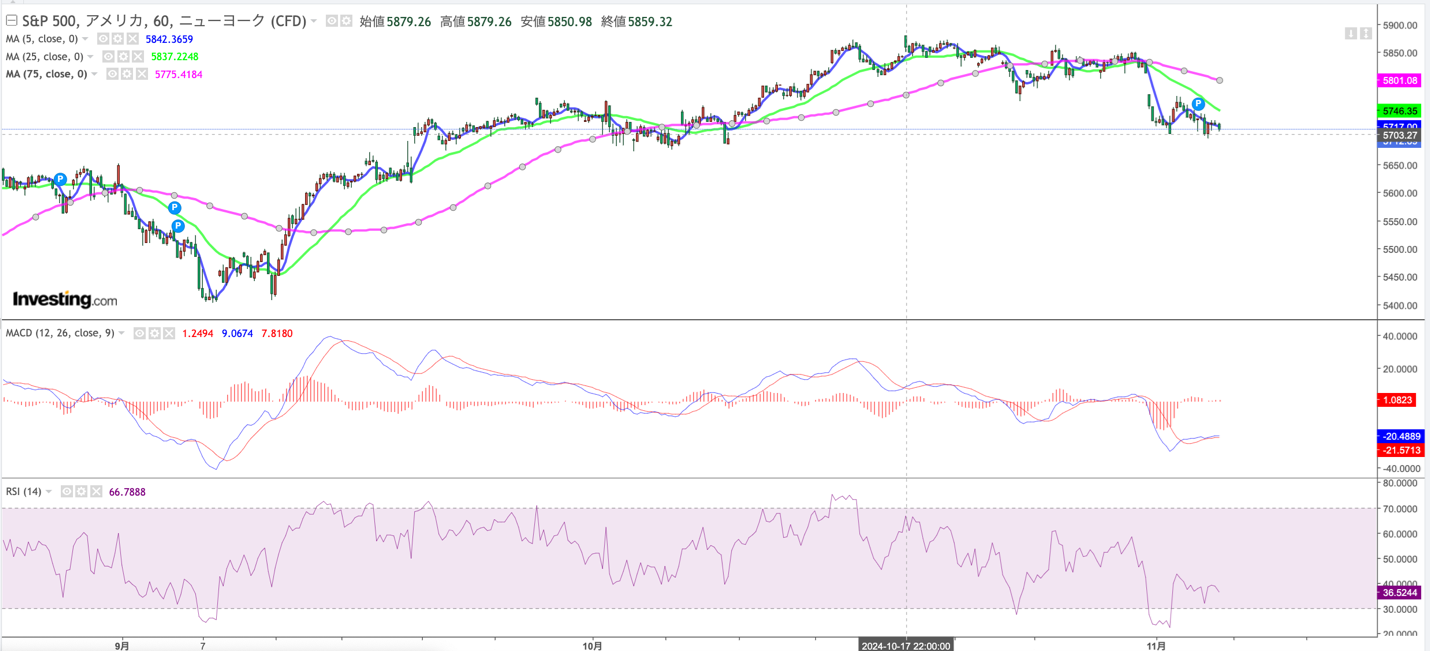
Task: Click the Investing.com logo link
Action: pyautogui.click(x=65, y=299)
